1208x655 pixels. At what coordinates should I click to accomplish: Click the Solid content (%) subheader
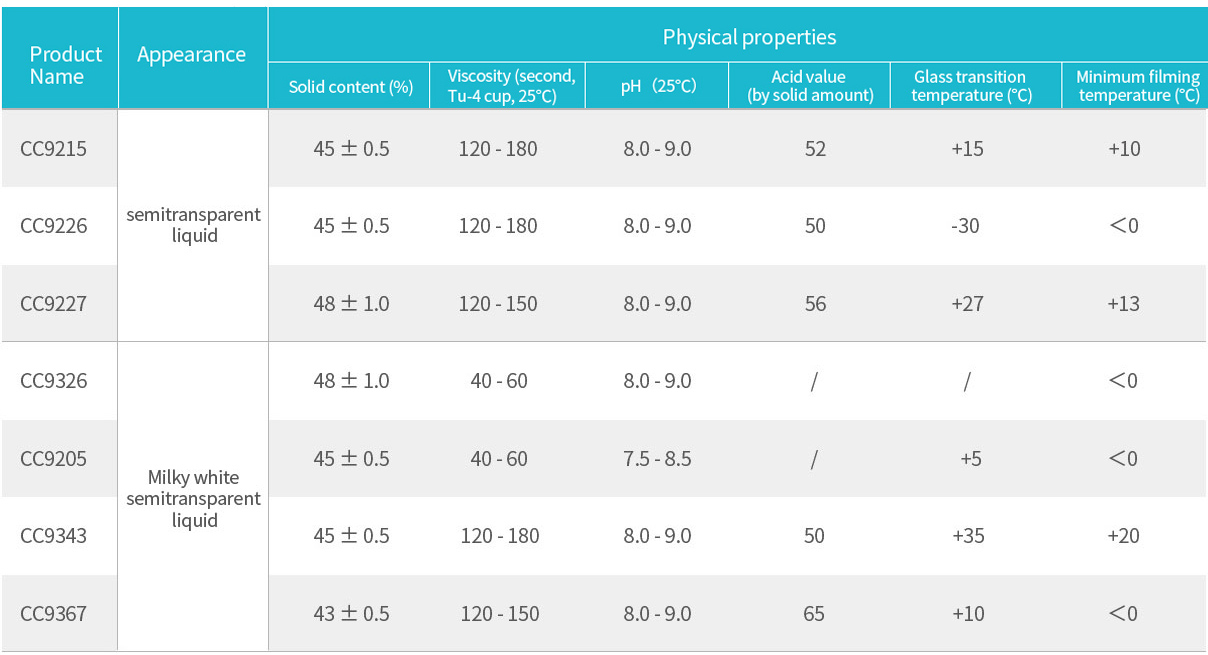point(351,87)
